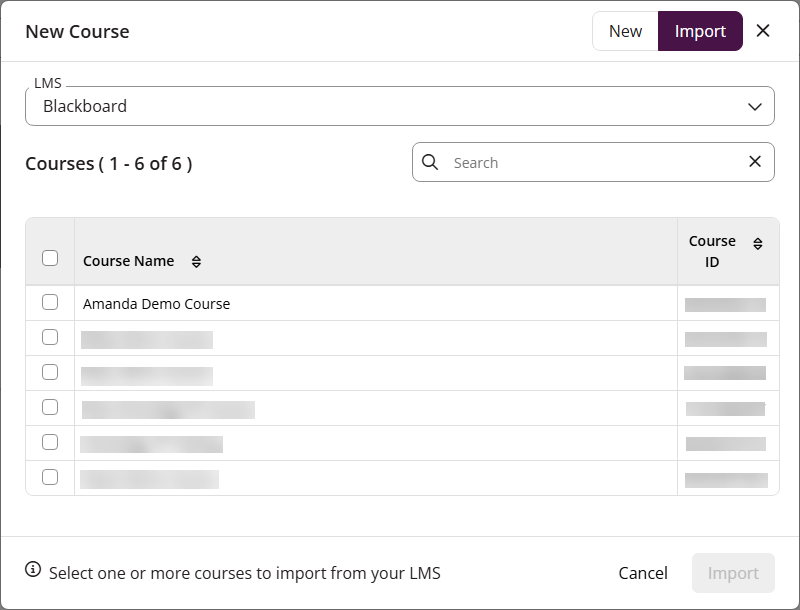The height and width of the screenshot is (610, 800).
Task: Select the Import tab
Action: (x=700, y=31)
